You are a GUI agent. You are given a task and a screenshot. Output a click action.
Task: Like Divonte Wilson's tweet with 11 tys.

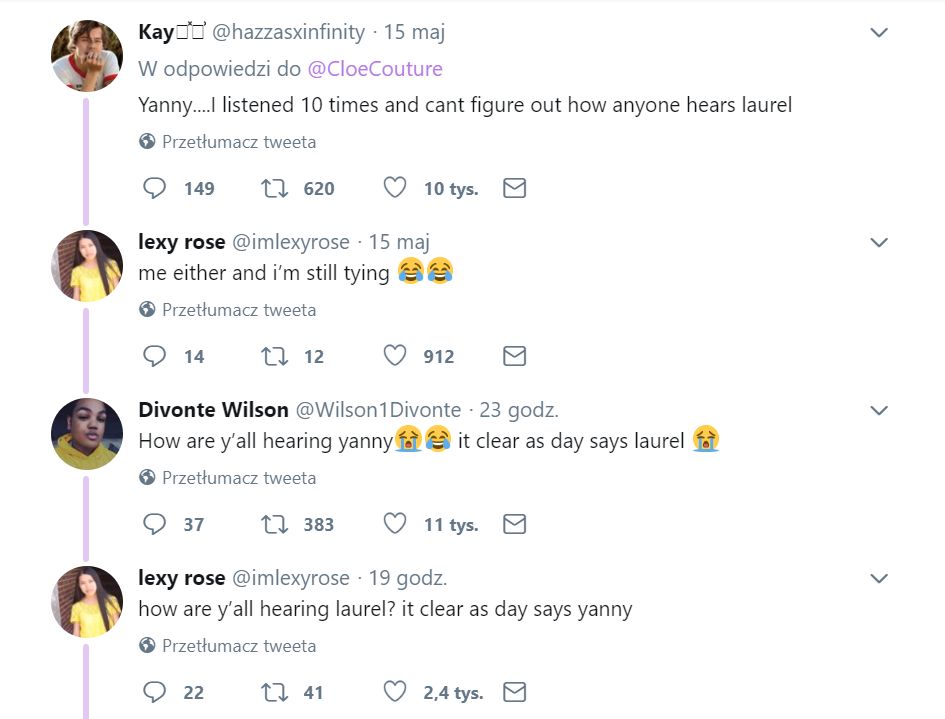(x=395, y=524)
